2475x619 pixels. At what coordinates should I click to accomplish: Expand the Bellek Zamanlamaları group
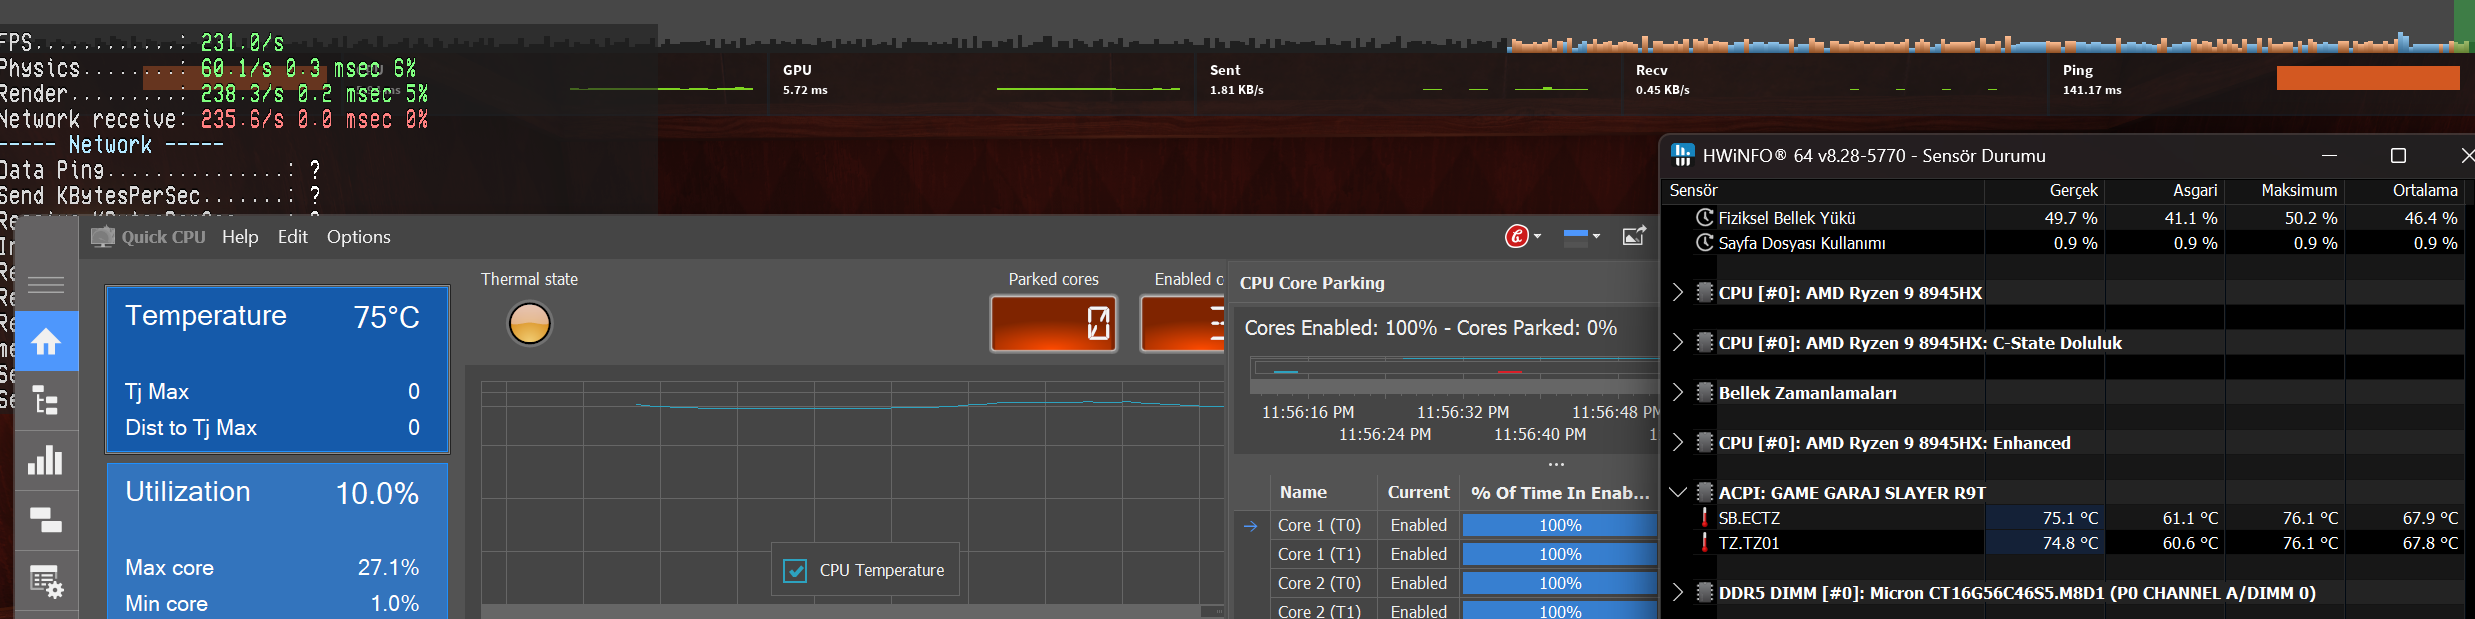pyautogui.click(x=1678, y=392)
